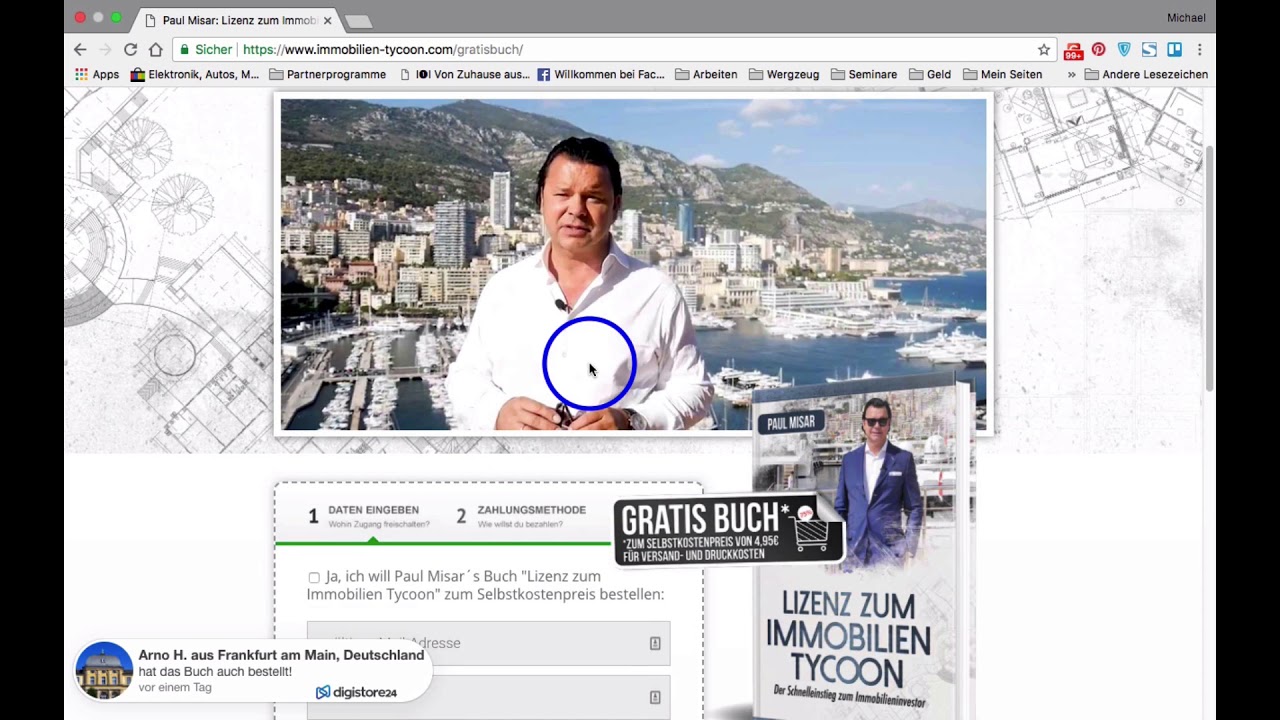Click the address bar URL

click(383, 49)
